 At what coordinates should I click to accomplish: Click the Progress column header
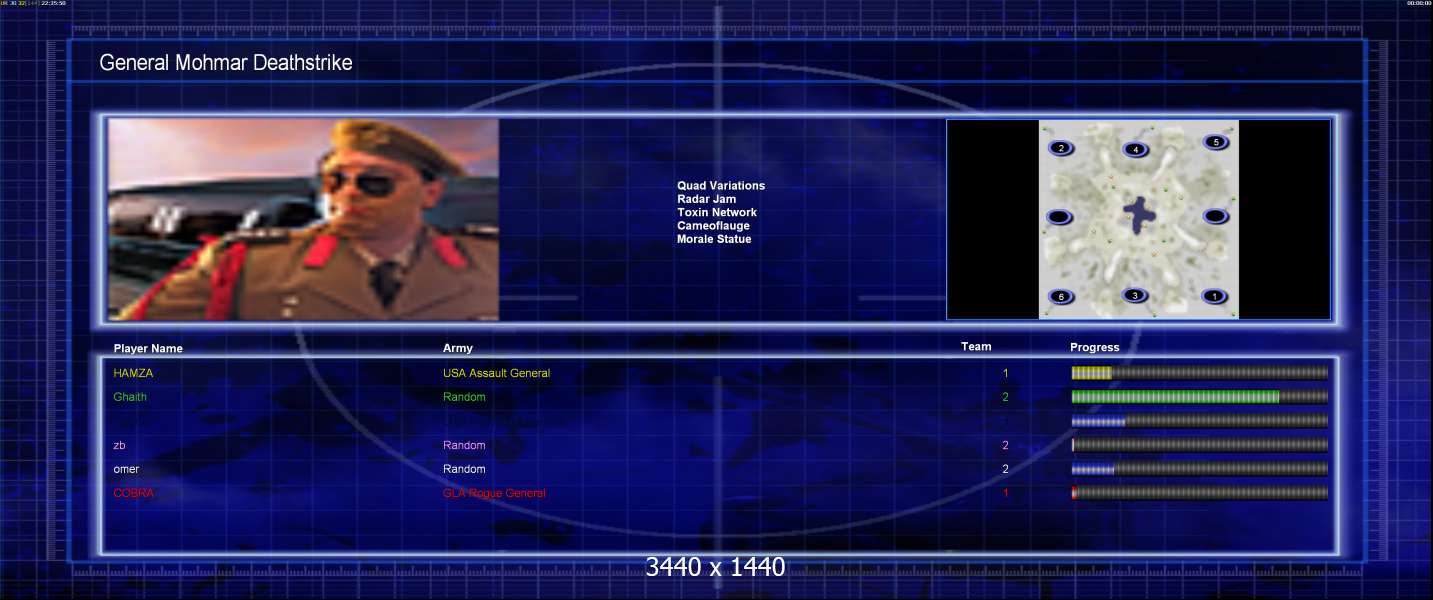[x=1095, y=348]
